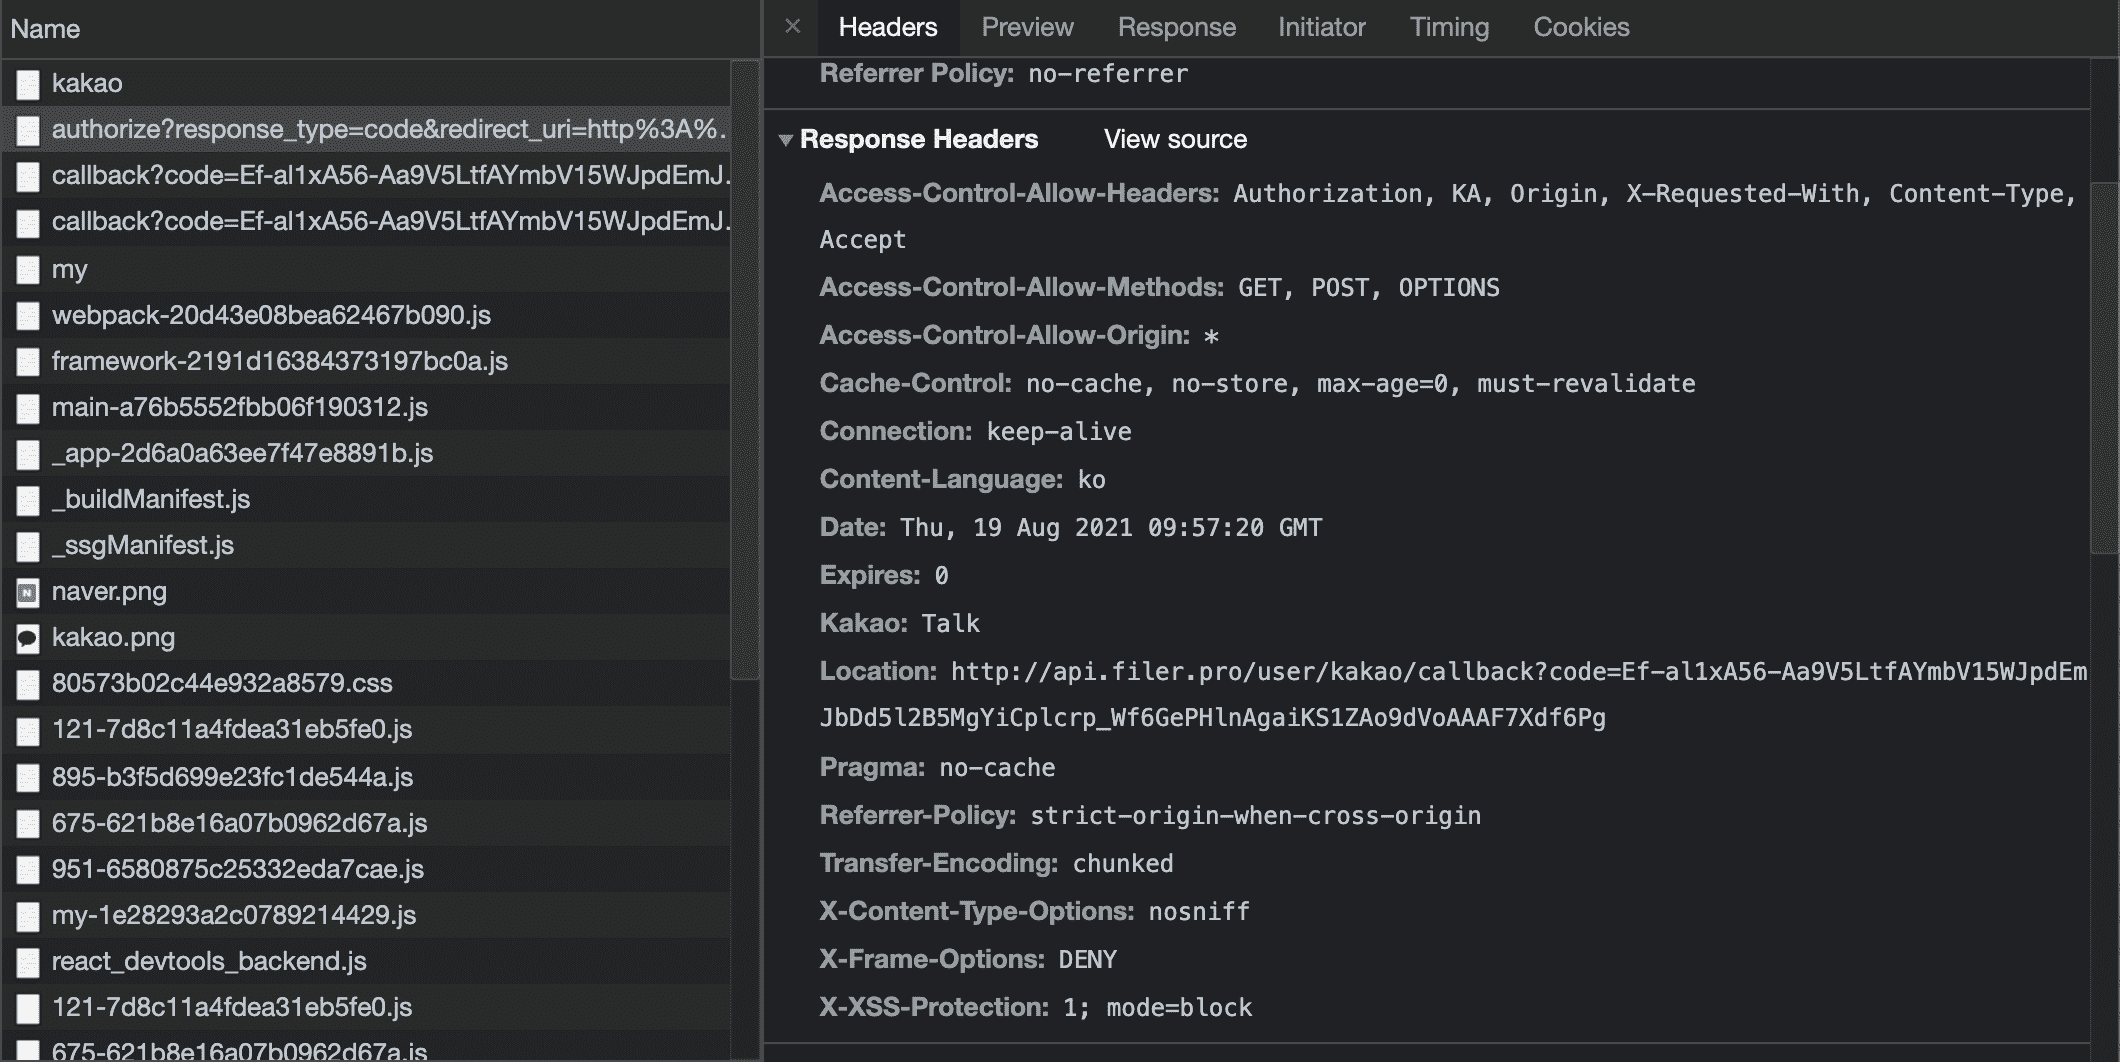This screenshot has width=2120, height=1062.
Task: Click the file icon for 80573b02c44e932a8579.css
Action: pyautogui.click(x=28, y=684)
